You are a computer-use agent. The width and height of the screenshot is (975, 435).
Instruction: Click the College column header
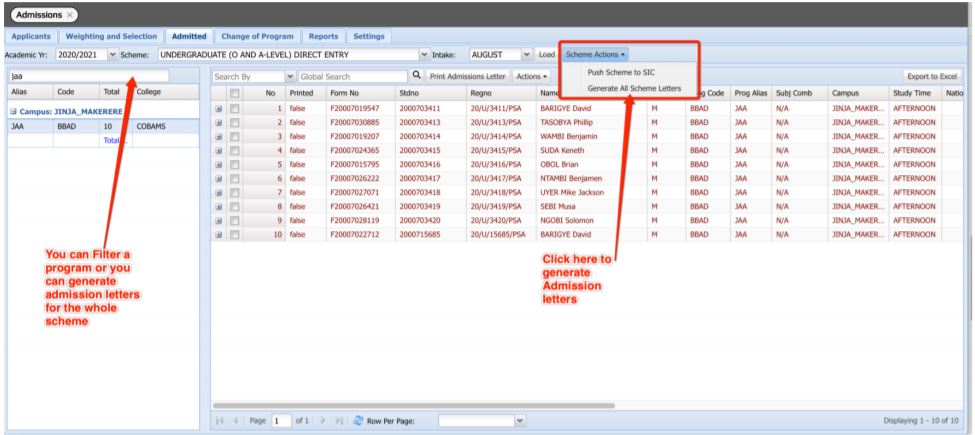click(x=165, y=92)
